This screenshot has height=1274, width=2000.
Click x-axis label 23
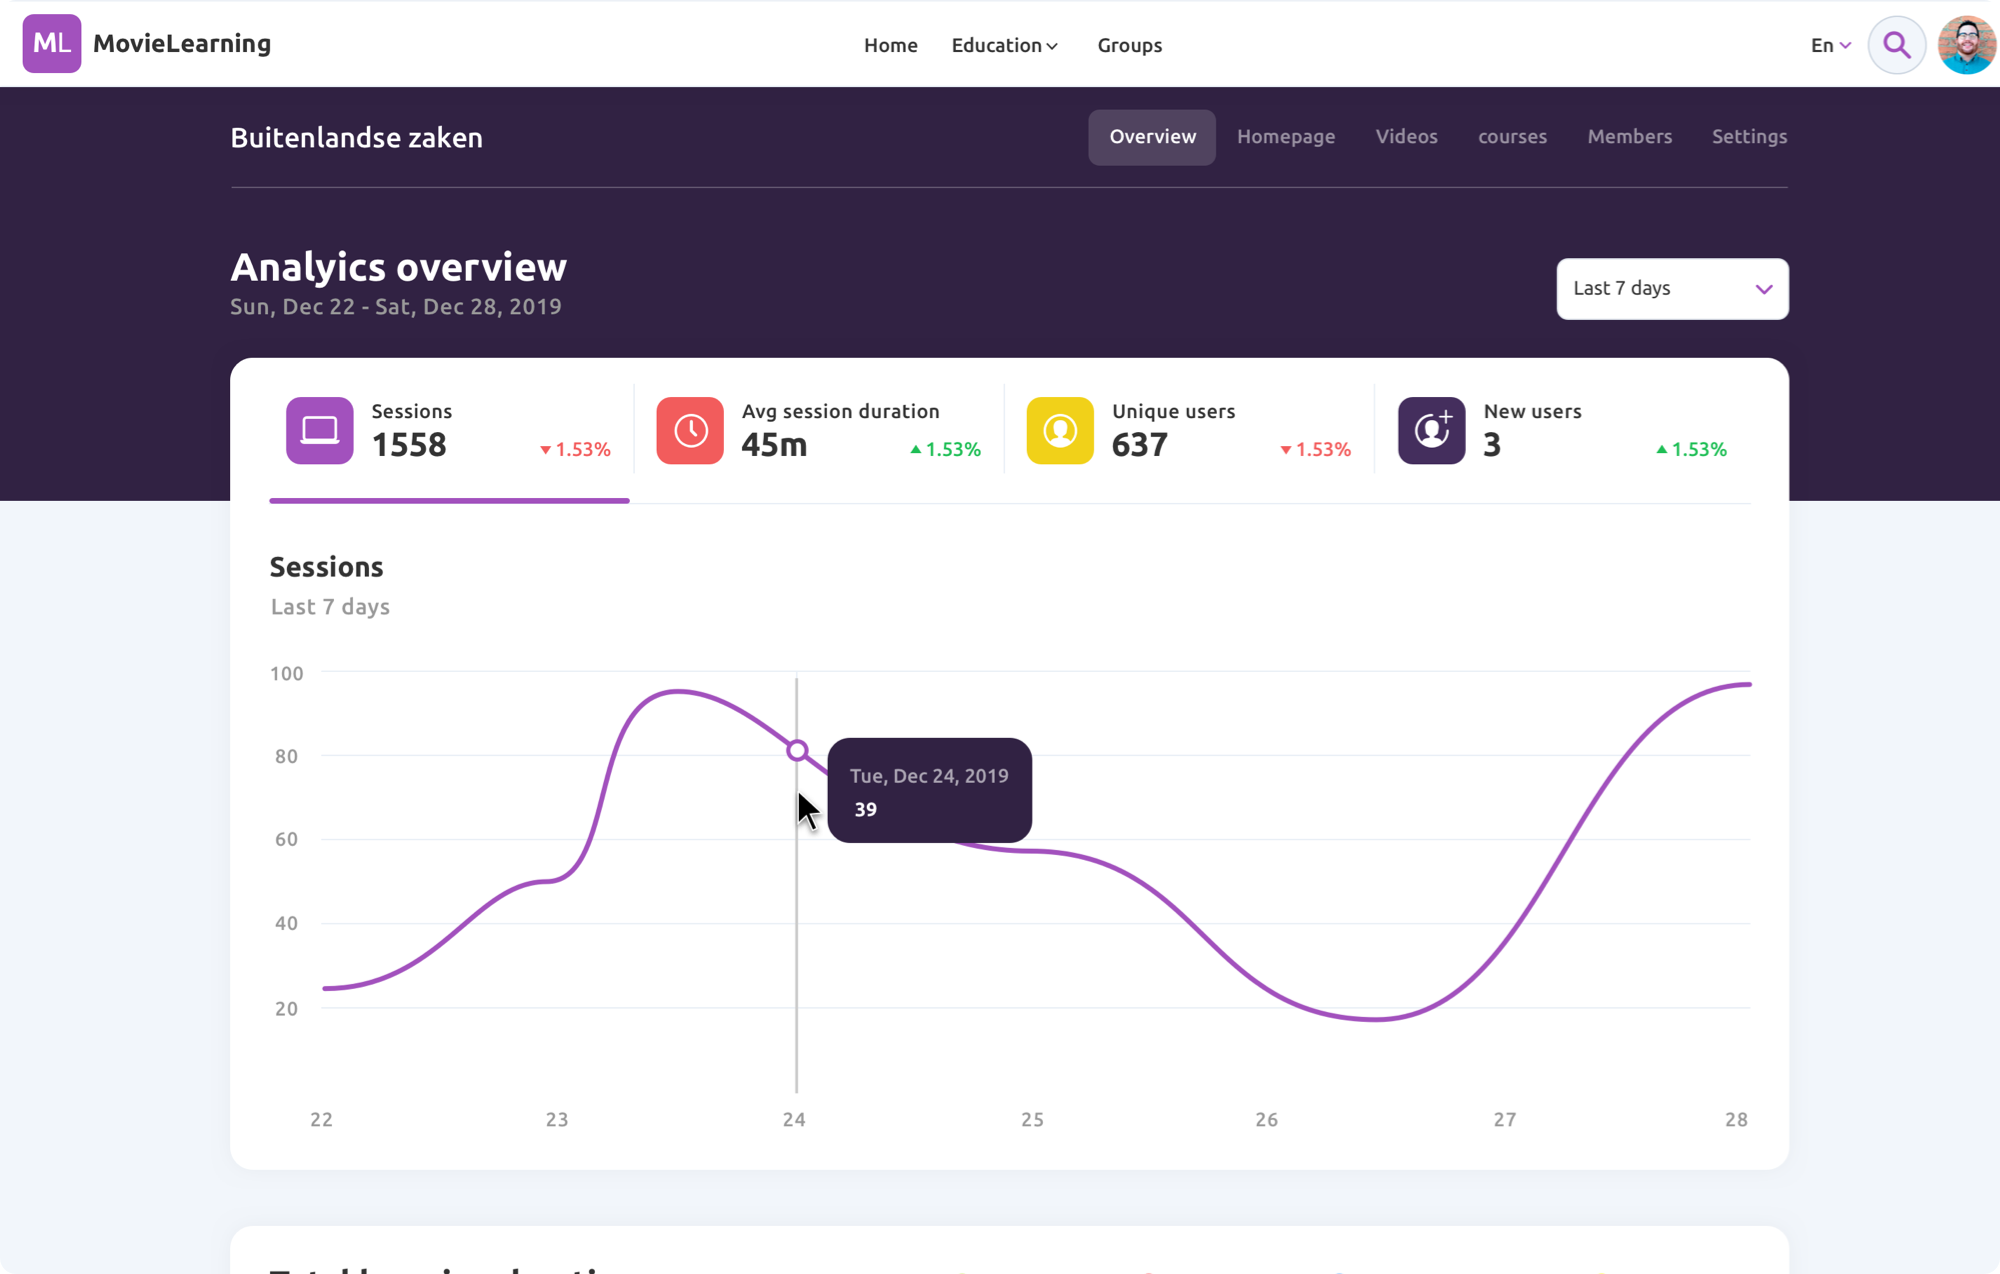[557, 1119]
